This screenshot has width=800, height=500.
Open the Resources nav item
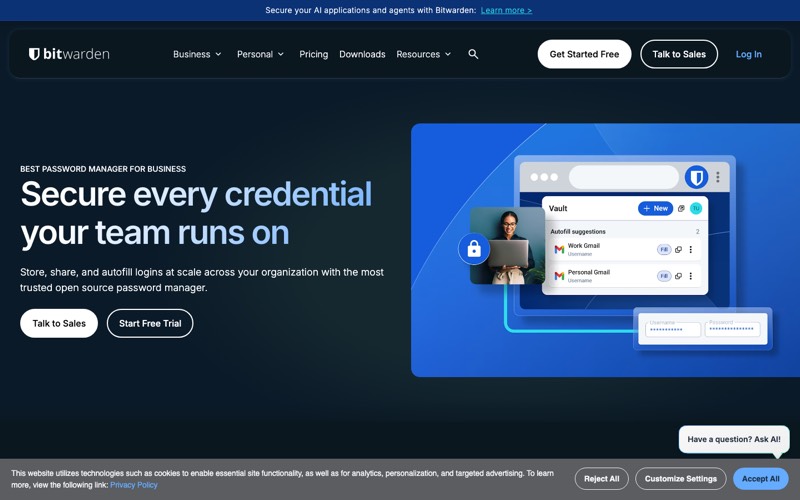tap(418, 54)
